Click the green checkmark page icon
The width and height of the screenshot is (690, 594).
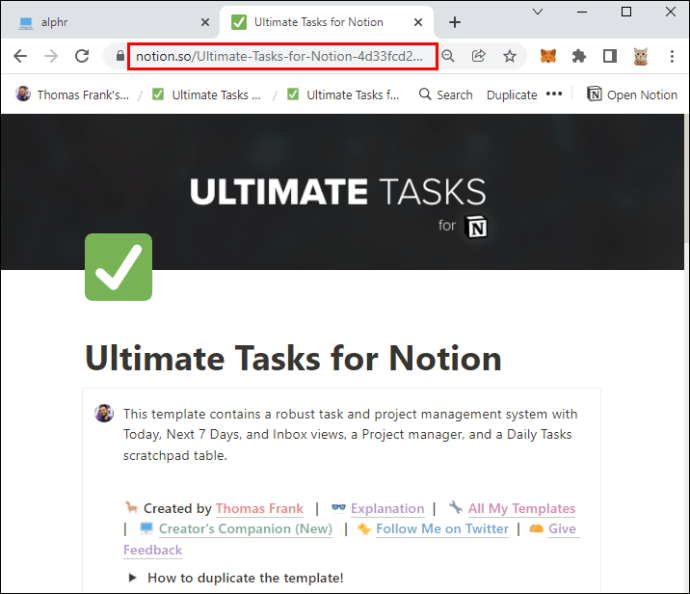[x=118, y=267]
